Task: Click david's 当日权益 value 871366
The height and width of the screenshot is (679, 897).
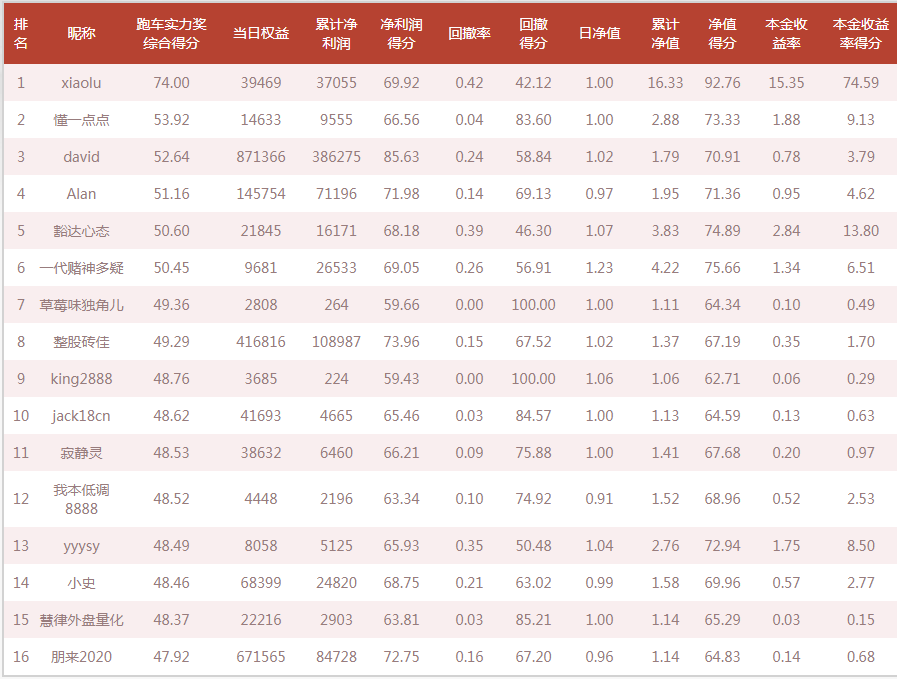Action: [261, 157]
